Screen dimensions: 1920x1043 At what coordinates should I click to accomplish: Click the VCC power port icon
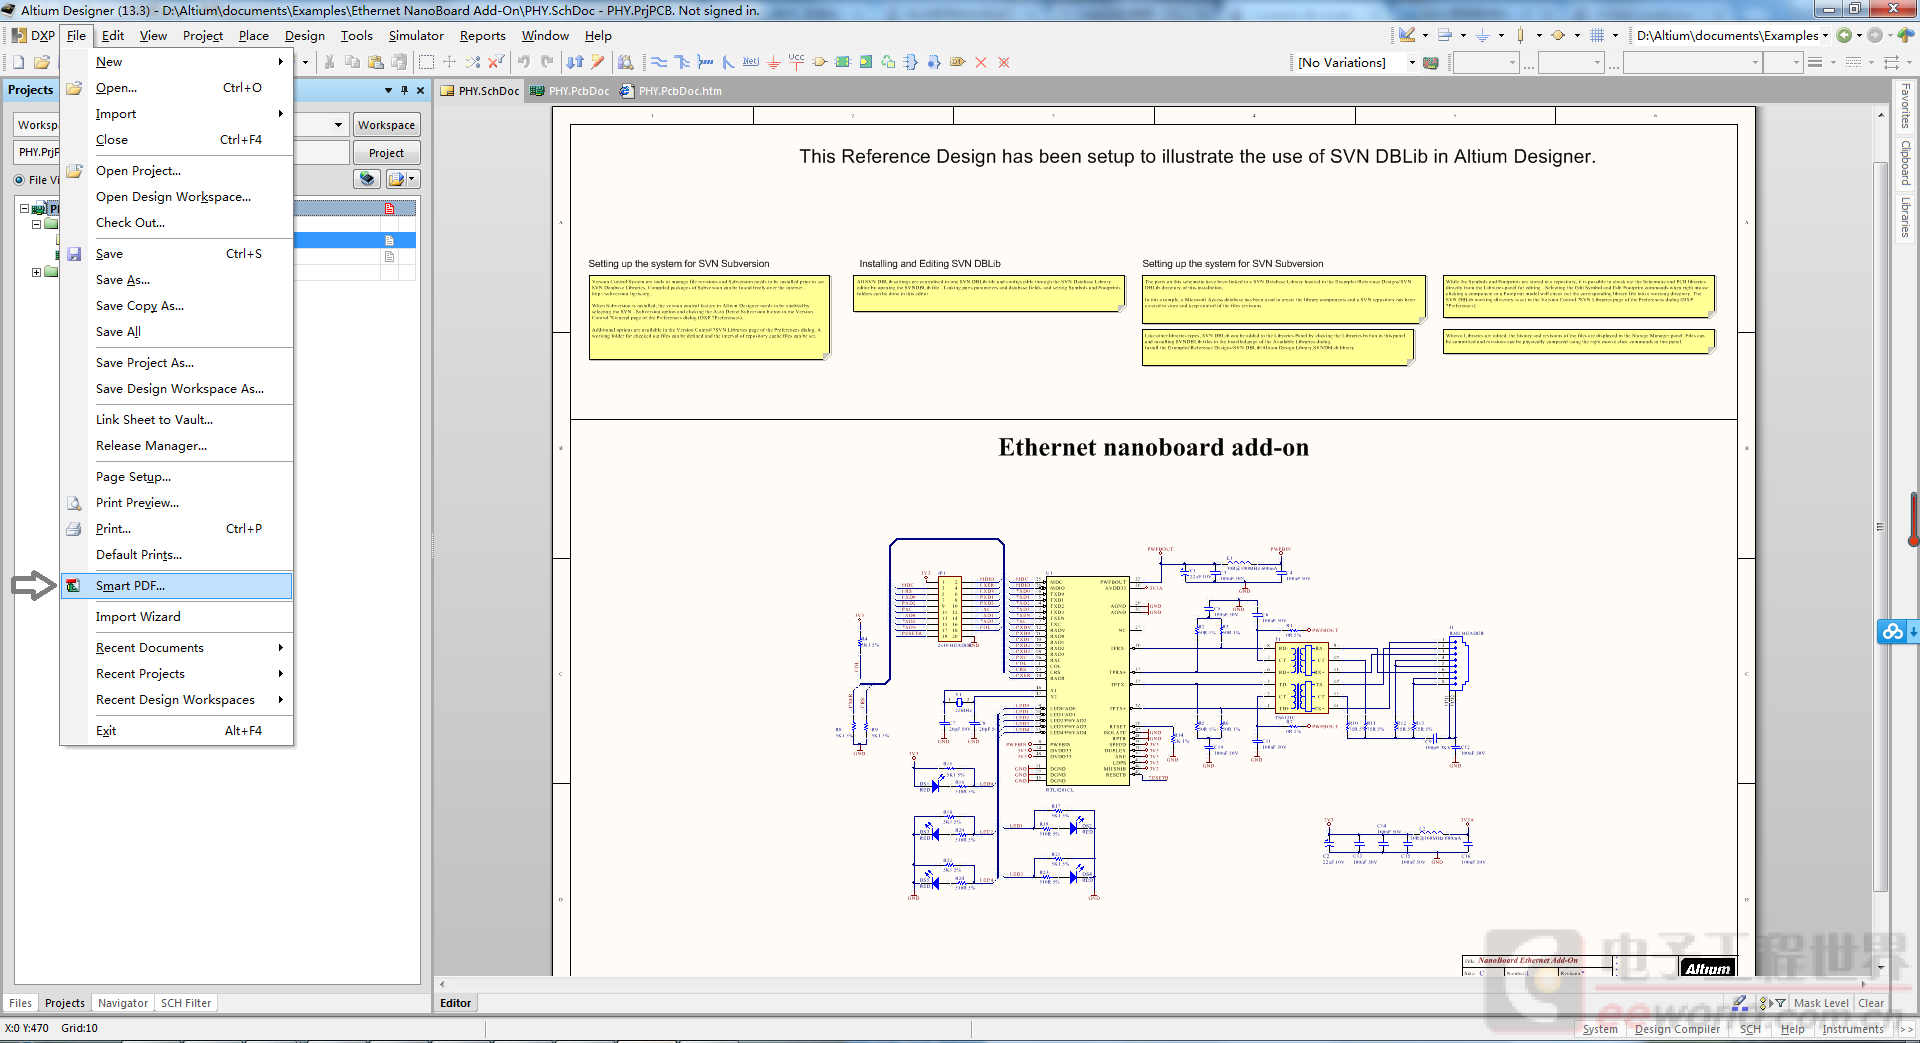(x=796, y=62)
